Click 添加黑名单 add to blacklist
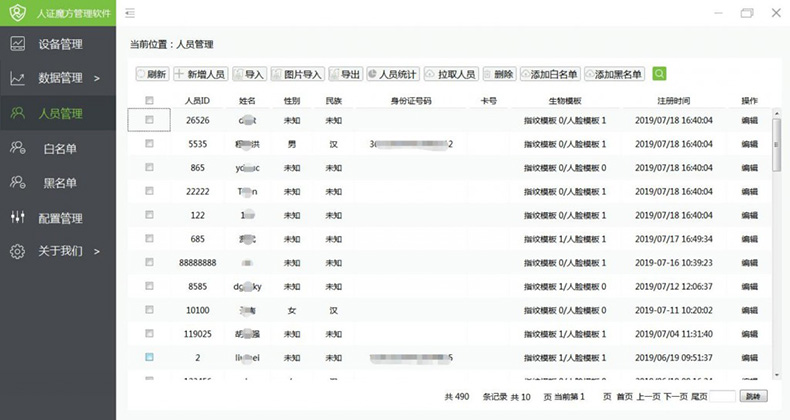 click(614, 74)
